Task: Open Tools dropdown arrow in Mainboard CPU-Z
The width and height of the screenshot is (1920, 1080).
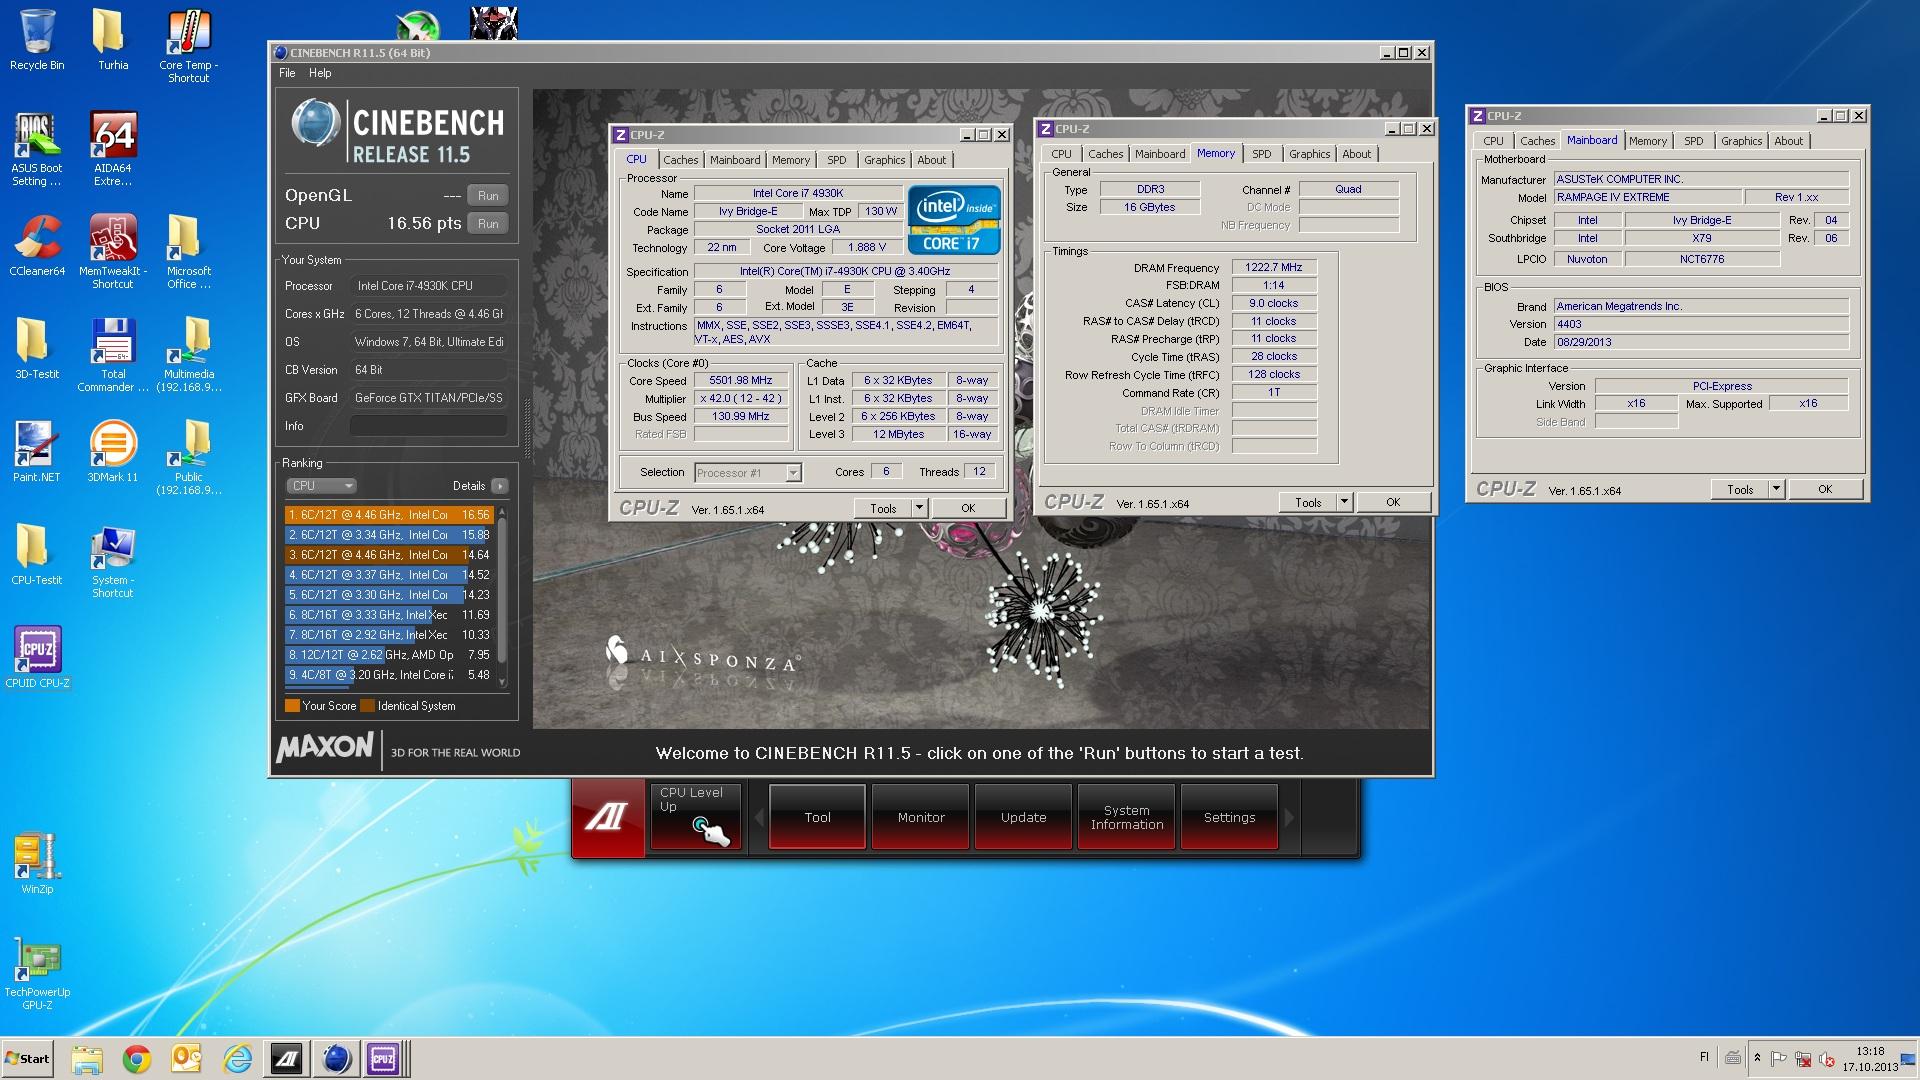Action: point(1776,489)
